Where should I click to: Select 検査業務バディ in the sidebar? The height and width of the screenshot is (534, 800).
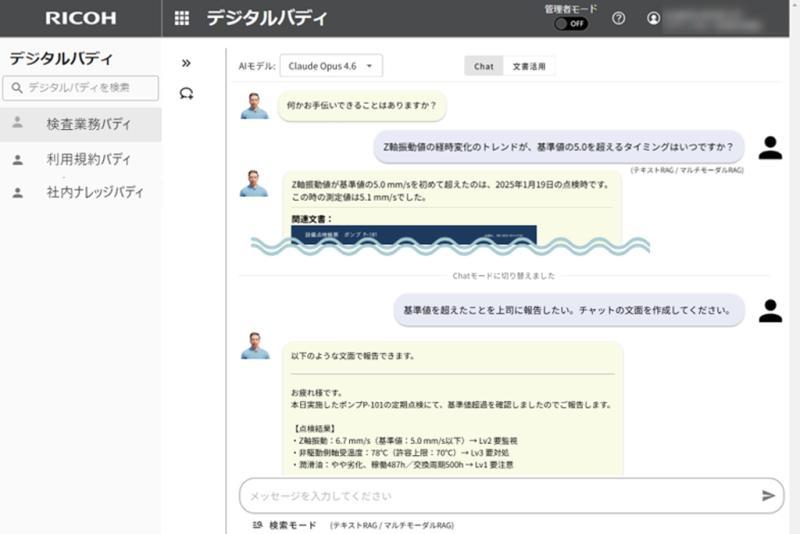[81, 124]
